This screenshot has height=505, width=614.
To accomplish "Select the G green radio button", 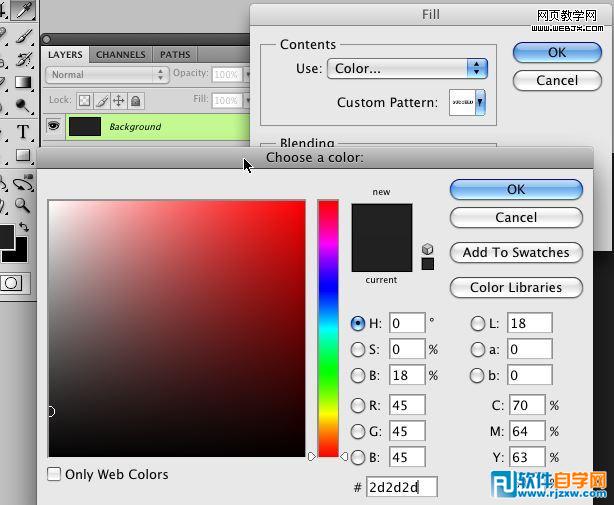I will point(358,431).
